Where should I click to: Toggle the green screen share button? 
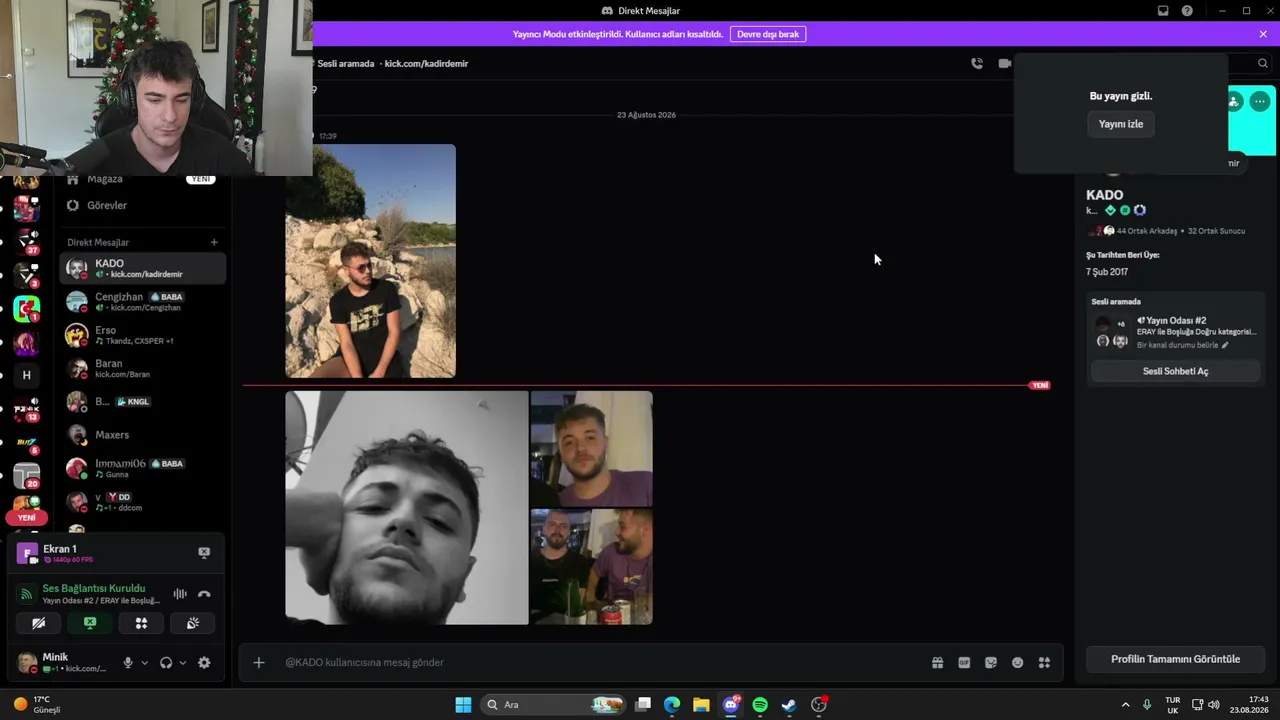pos(90,623)
